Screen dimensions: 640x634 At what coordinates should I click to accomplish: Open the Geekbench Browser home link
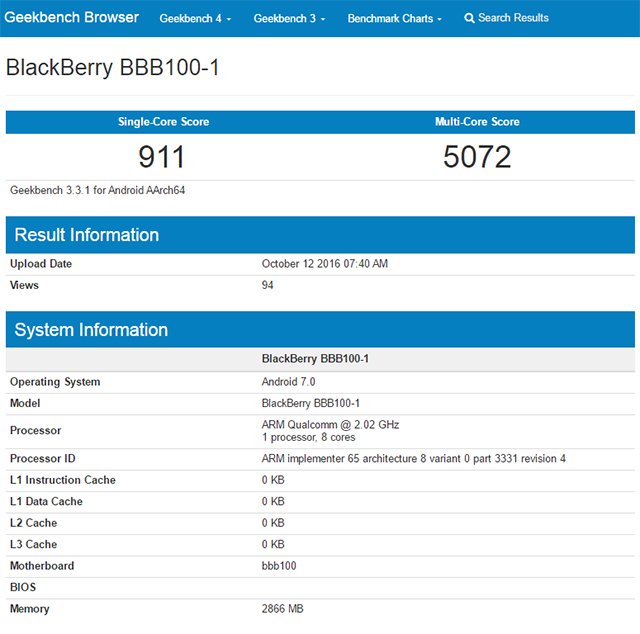tap(71, 18)
